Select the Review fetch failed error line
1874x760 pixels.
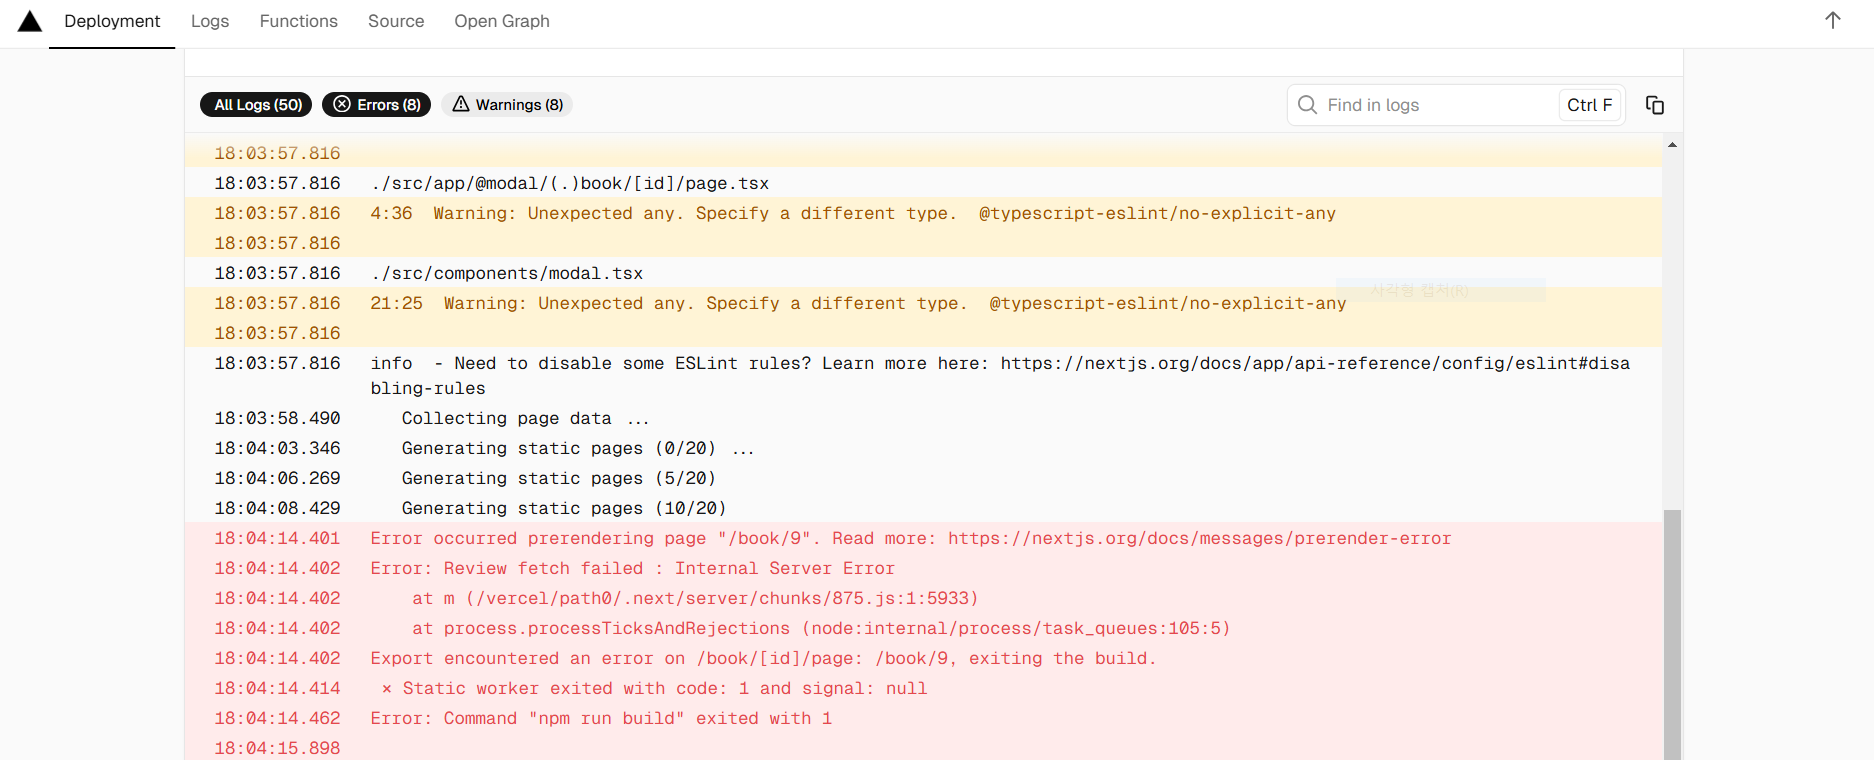(923, 568)
